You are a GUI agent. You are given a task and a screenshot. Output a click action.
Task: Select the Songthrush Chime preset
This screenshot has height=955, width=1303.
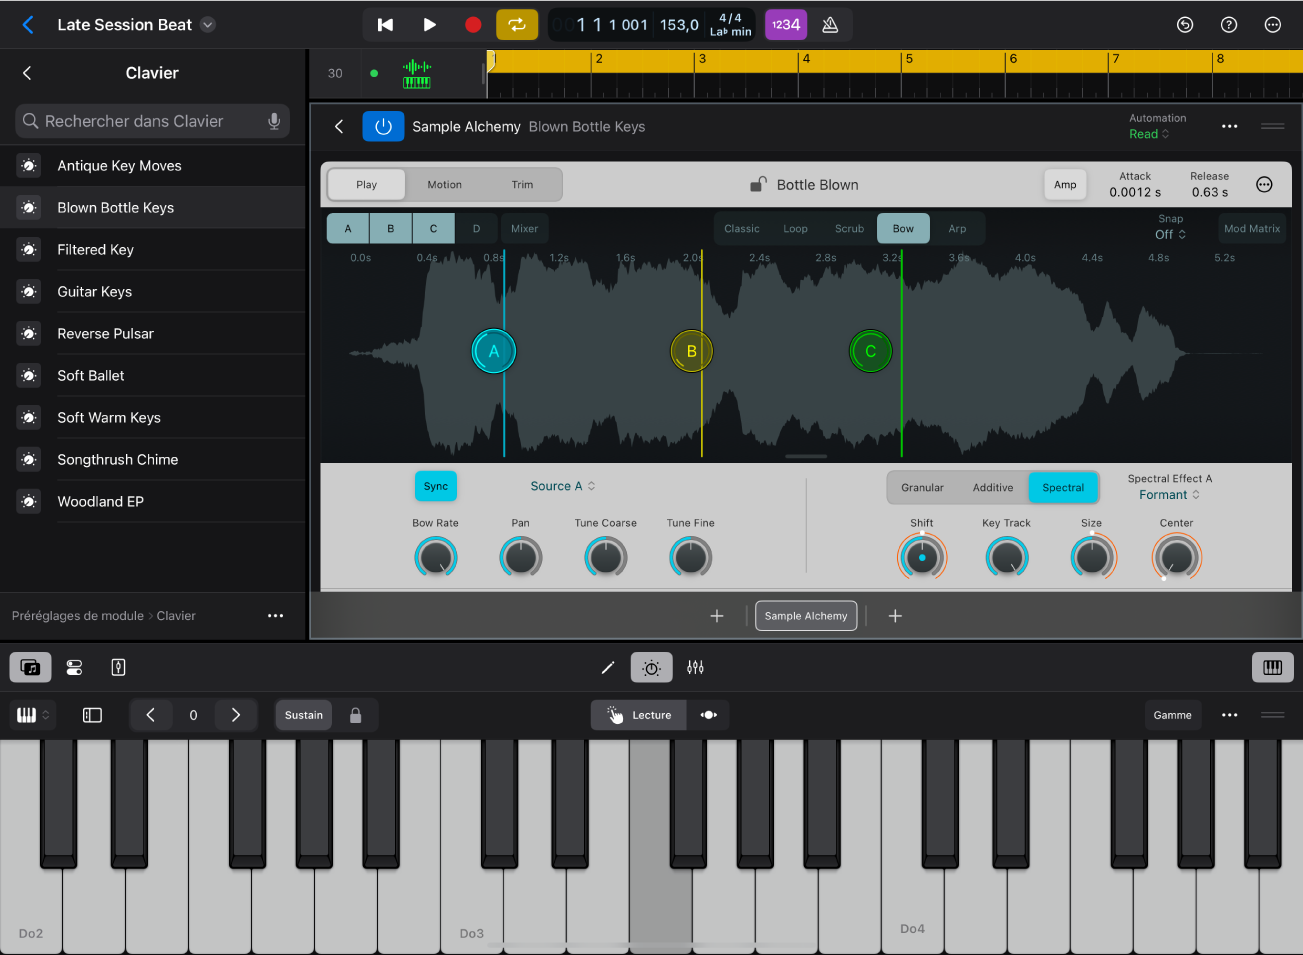click(x=152, y=460)
